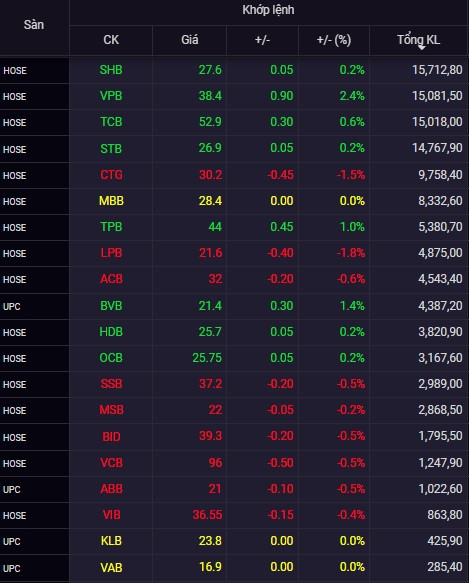This screenshot has height=583, width=469.
Task: Select the Sàn column header
Action: pos(34,25)
